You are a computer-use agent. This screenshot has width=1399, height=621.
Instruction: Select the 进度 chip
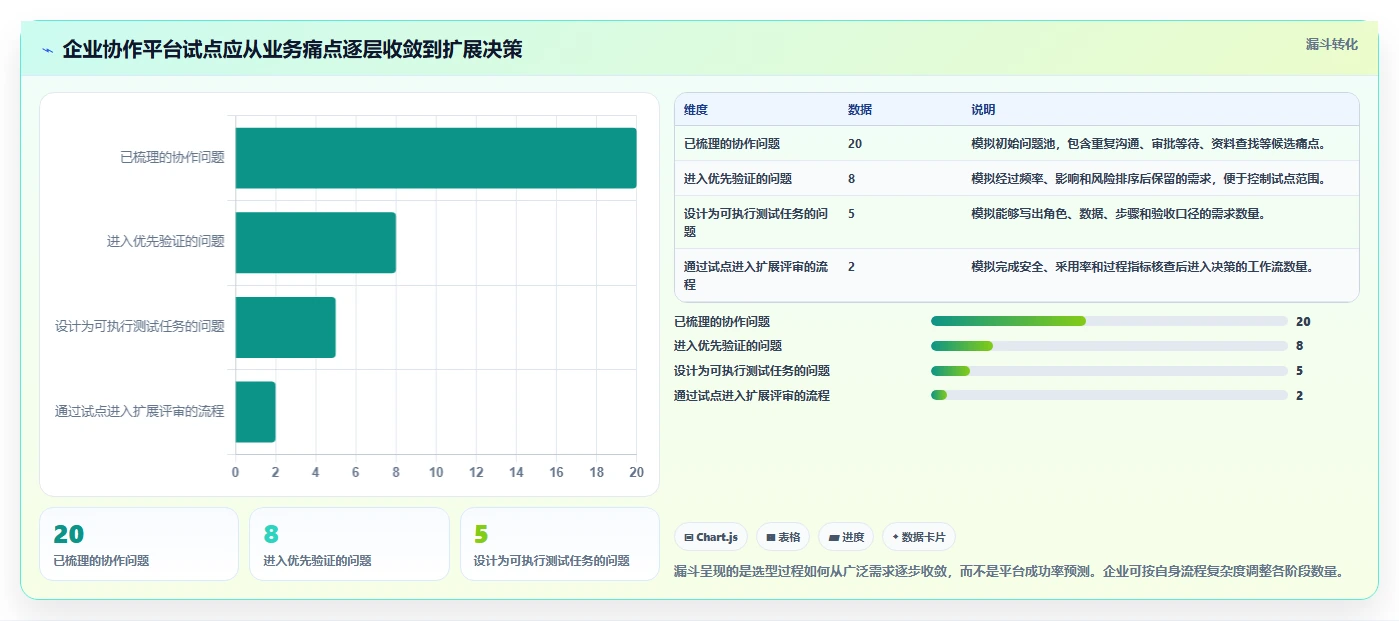[x=846, y=537]
